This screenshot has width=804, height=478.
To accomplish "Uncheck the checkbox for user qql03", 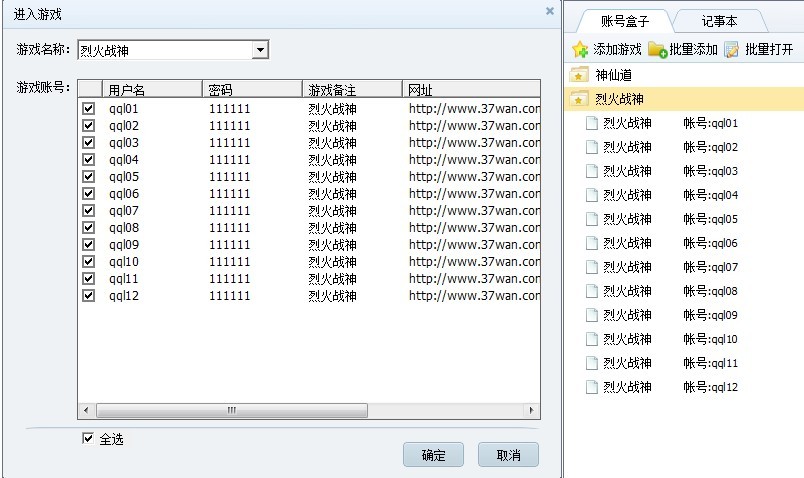I will (89, 143).
